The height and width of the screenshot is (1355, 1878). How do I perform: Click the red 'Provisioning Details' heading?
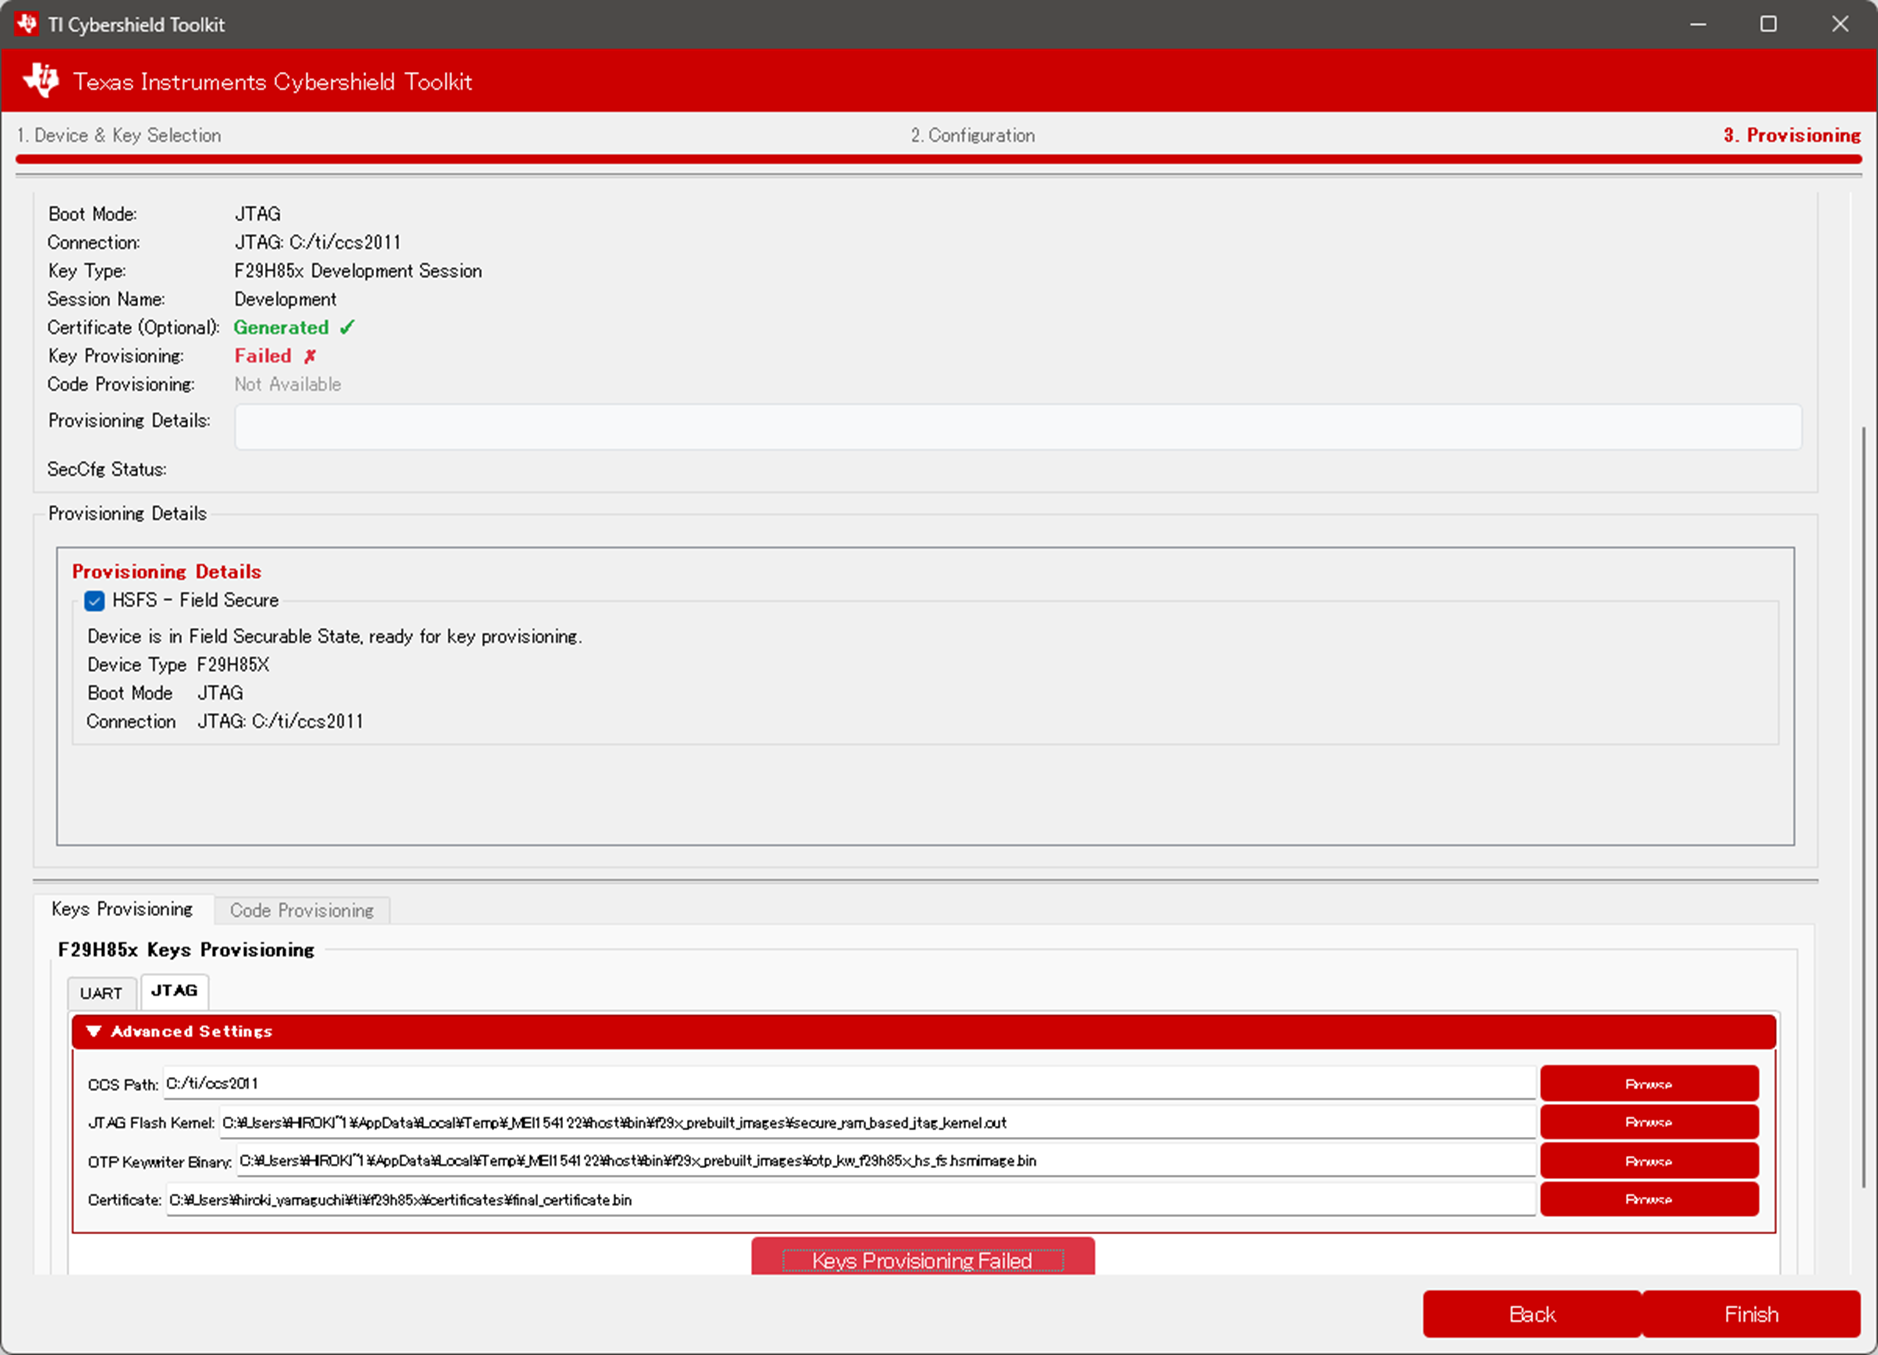click(166, 571)
